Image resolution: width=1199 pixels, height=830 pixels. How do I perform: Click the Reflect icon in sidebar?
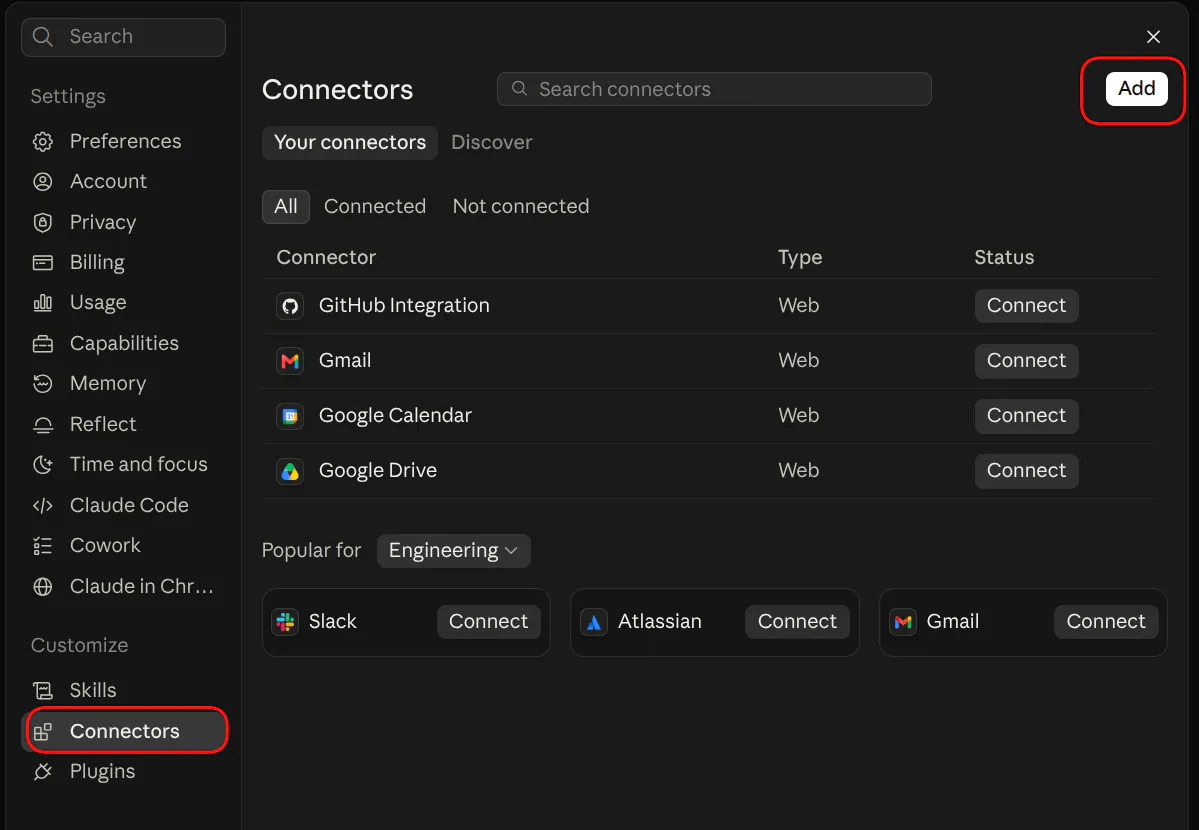pyautogui.click(x=43, y=425)
